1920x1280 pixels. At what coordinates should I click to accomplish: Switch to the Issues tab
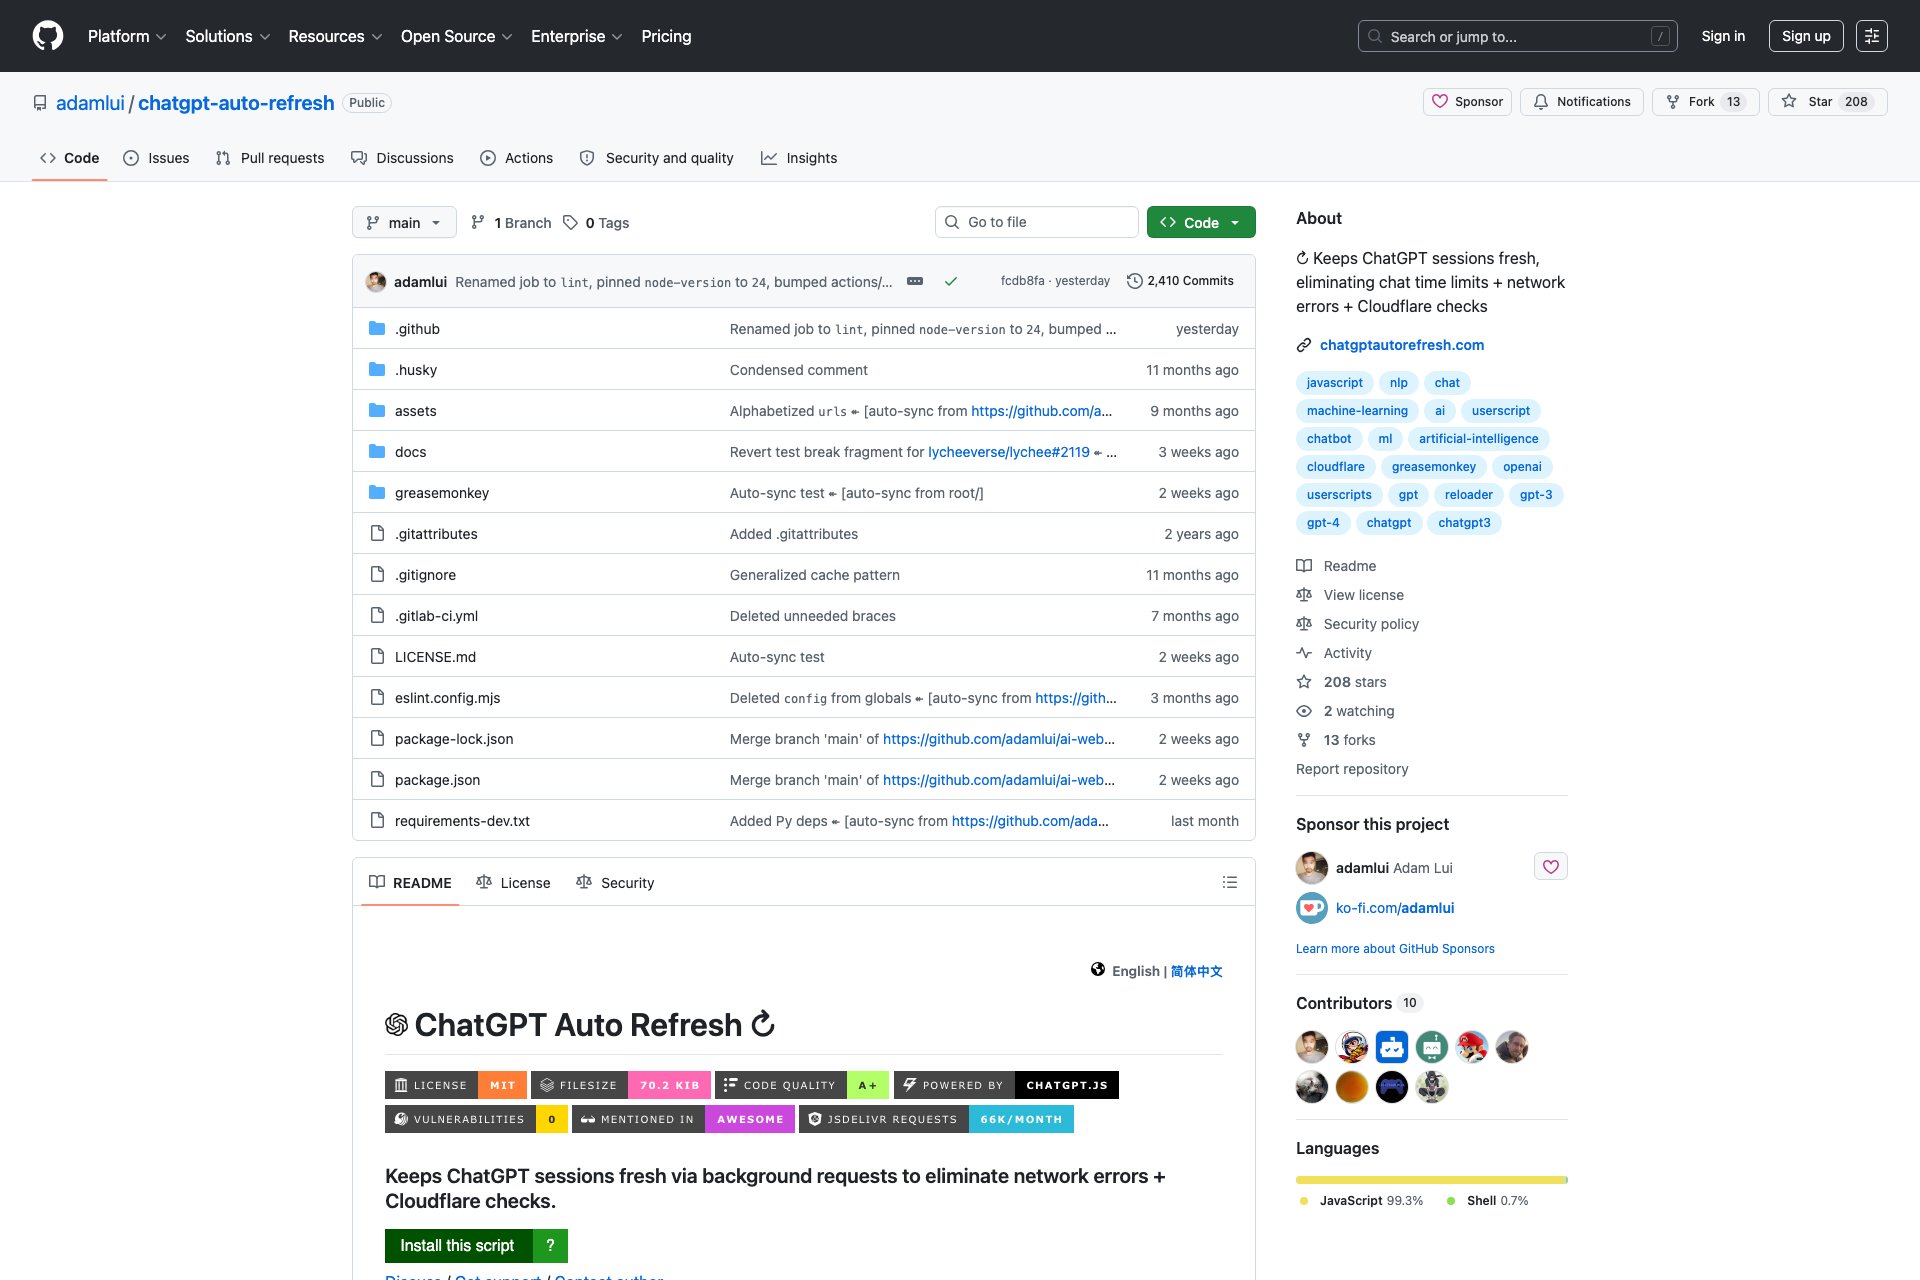pos(156,158)
